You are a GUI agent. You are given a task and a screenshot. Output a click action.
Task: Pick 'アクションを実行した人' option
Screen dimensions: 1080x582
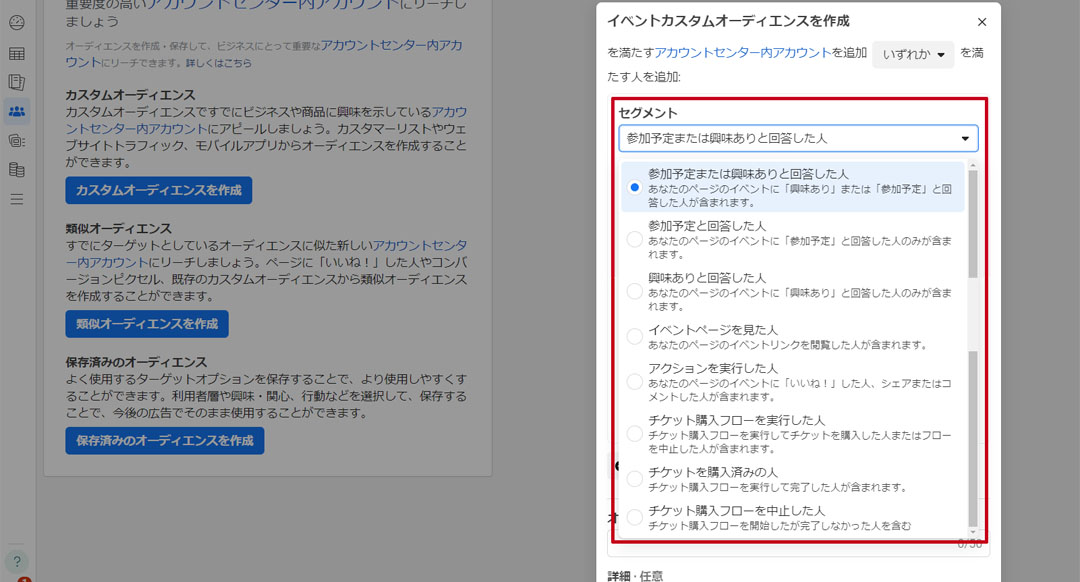pyautogui.click(x=634, y=381)
